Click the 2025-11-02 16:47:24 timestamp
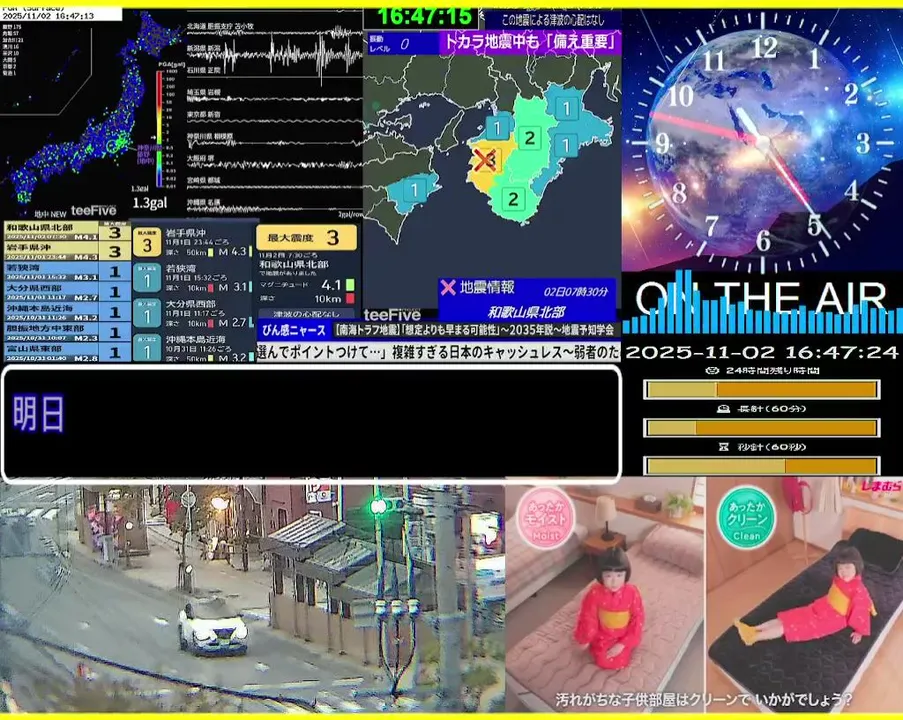 click(x=762, y=352)
